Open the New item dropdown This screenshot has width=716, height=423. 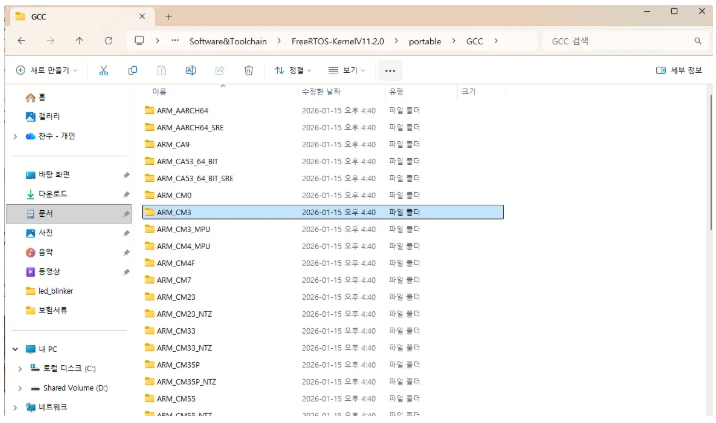tap(47, 70)
